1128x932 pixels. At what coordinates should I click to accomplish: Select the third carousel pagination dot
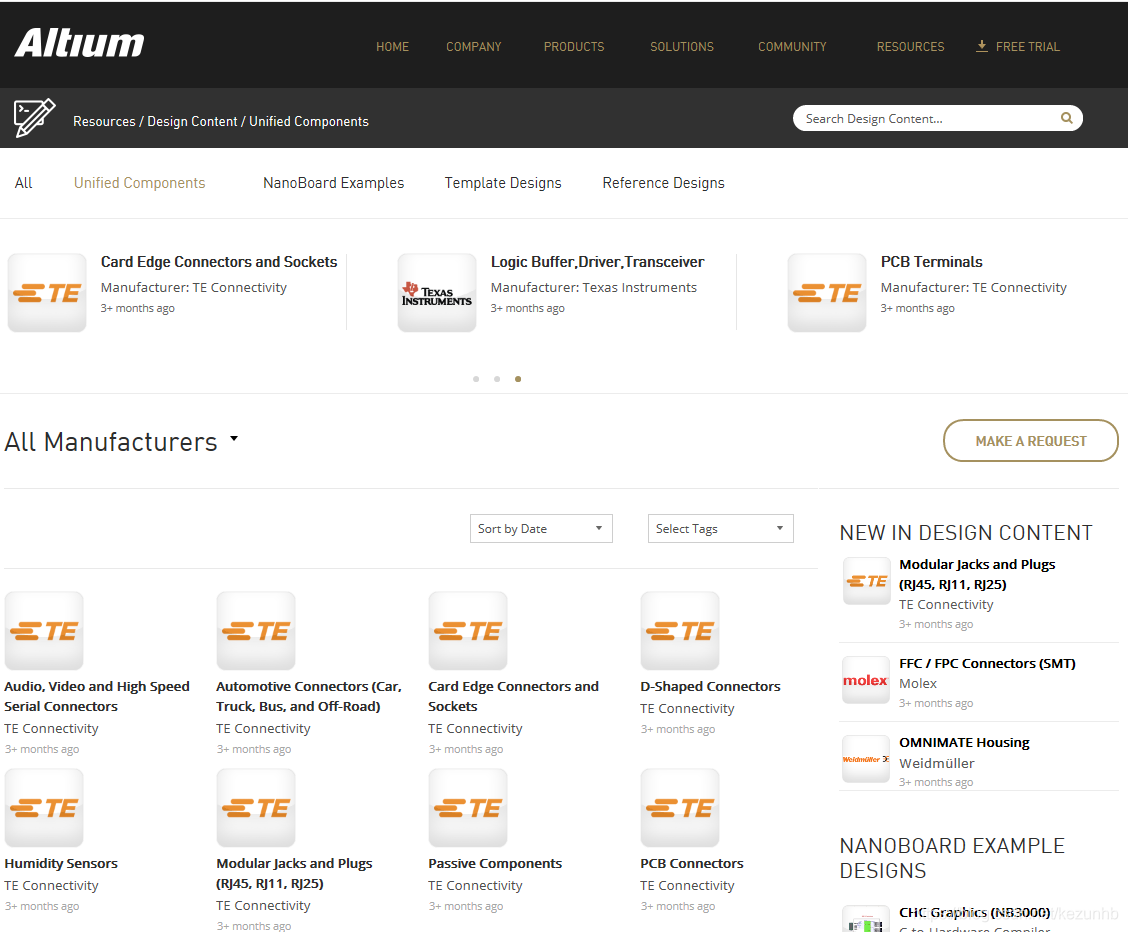[x=517, y=379]
